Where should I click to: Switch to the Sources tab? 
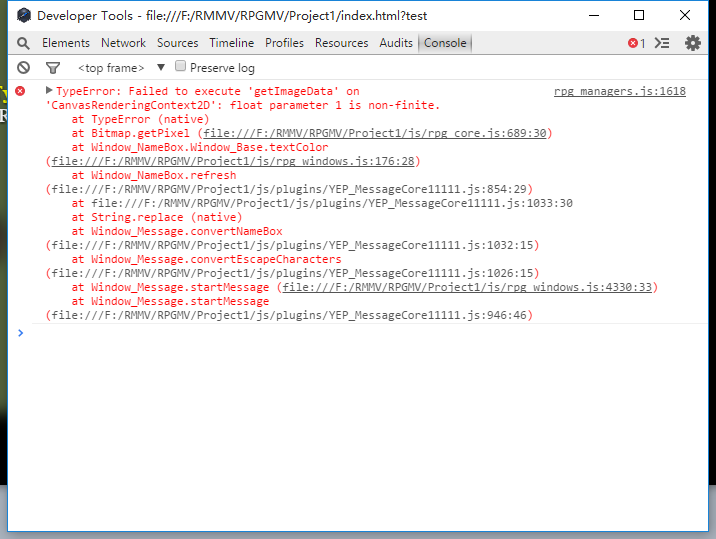(178, 43)
